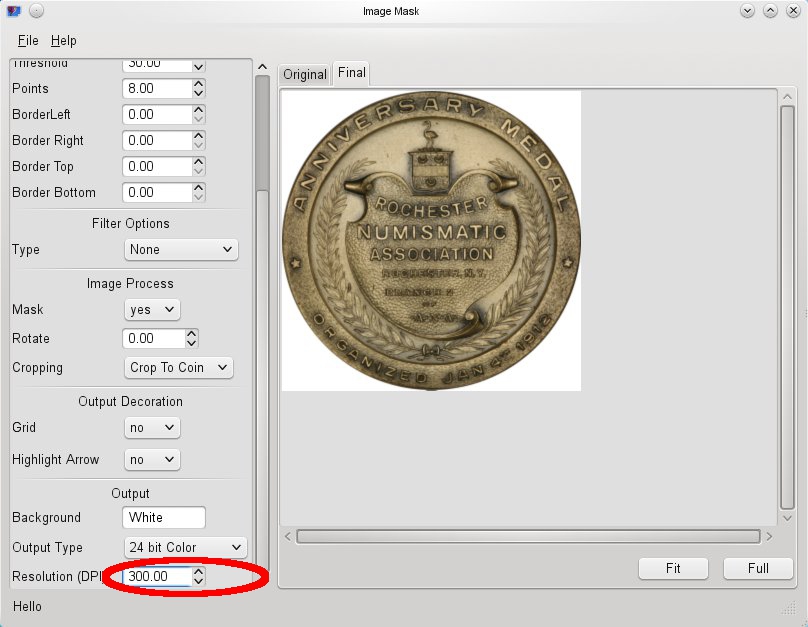
Task: Increase the Rotate value
Action: [192, 334]
